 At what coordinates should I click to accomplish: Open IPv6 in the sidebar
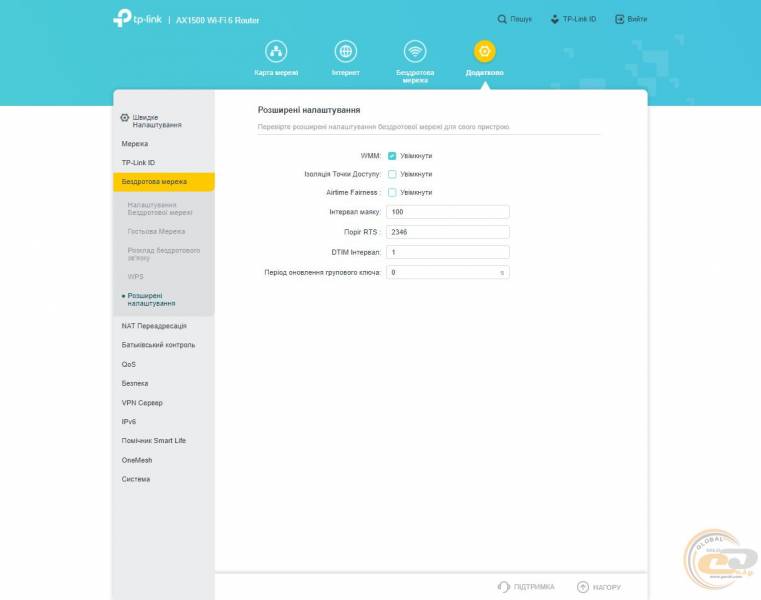[x=129, y=421]
